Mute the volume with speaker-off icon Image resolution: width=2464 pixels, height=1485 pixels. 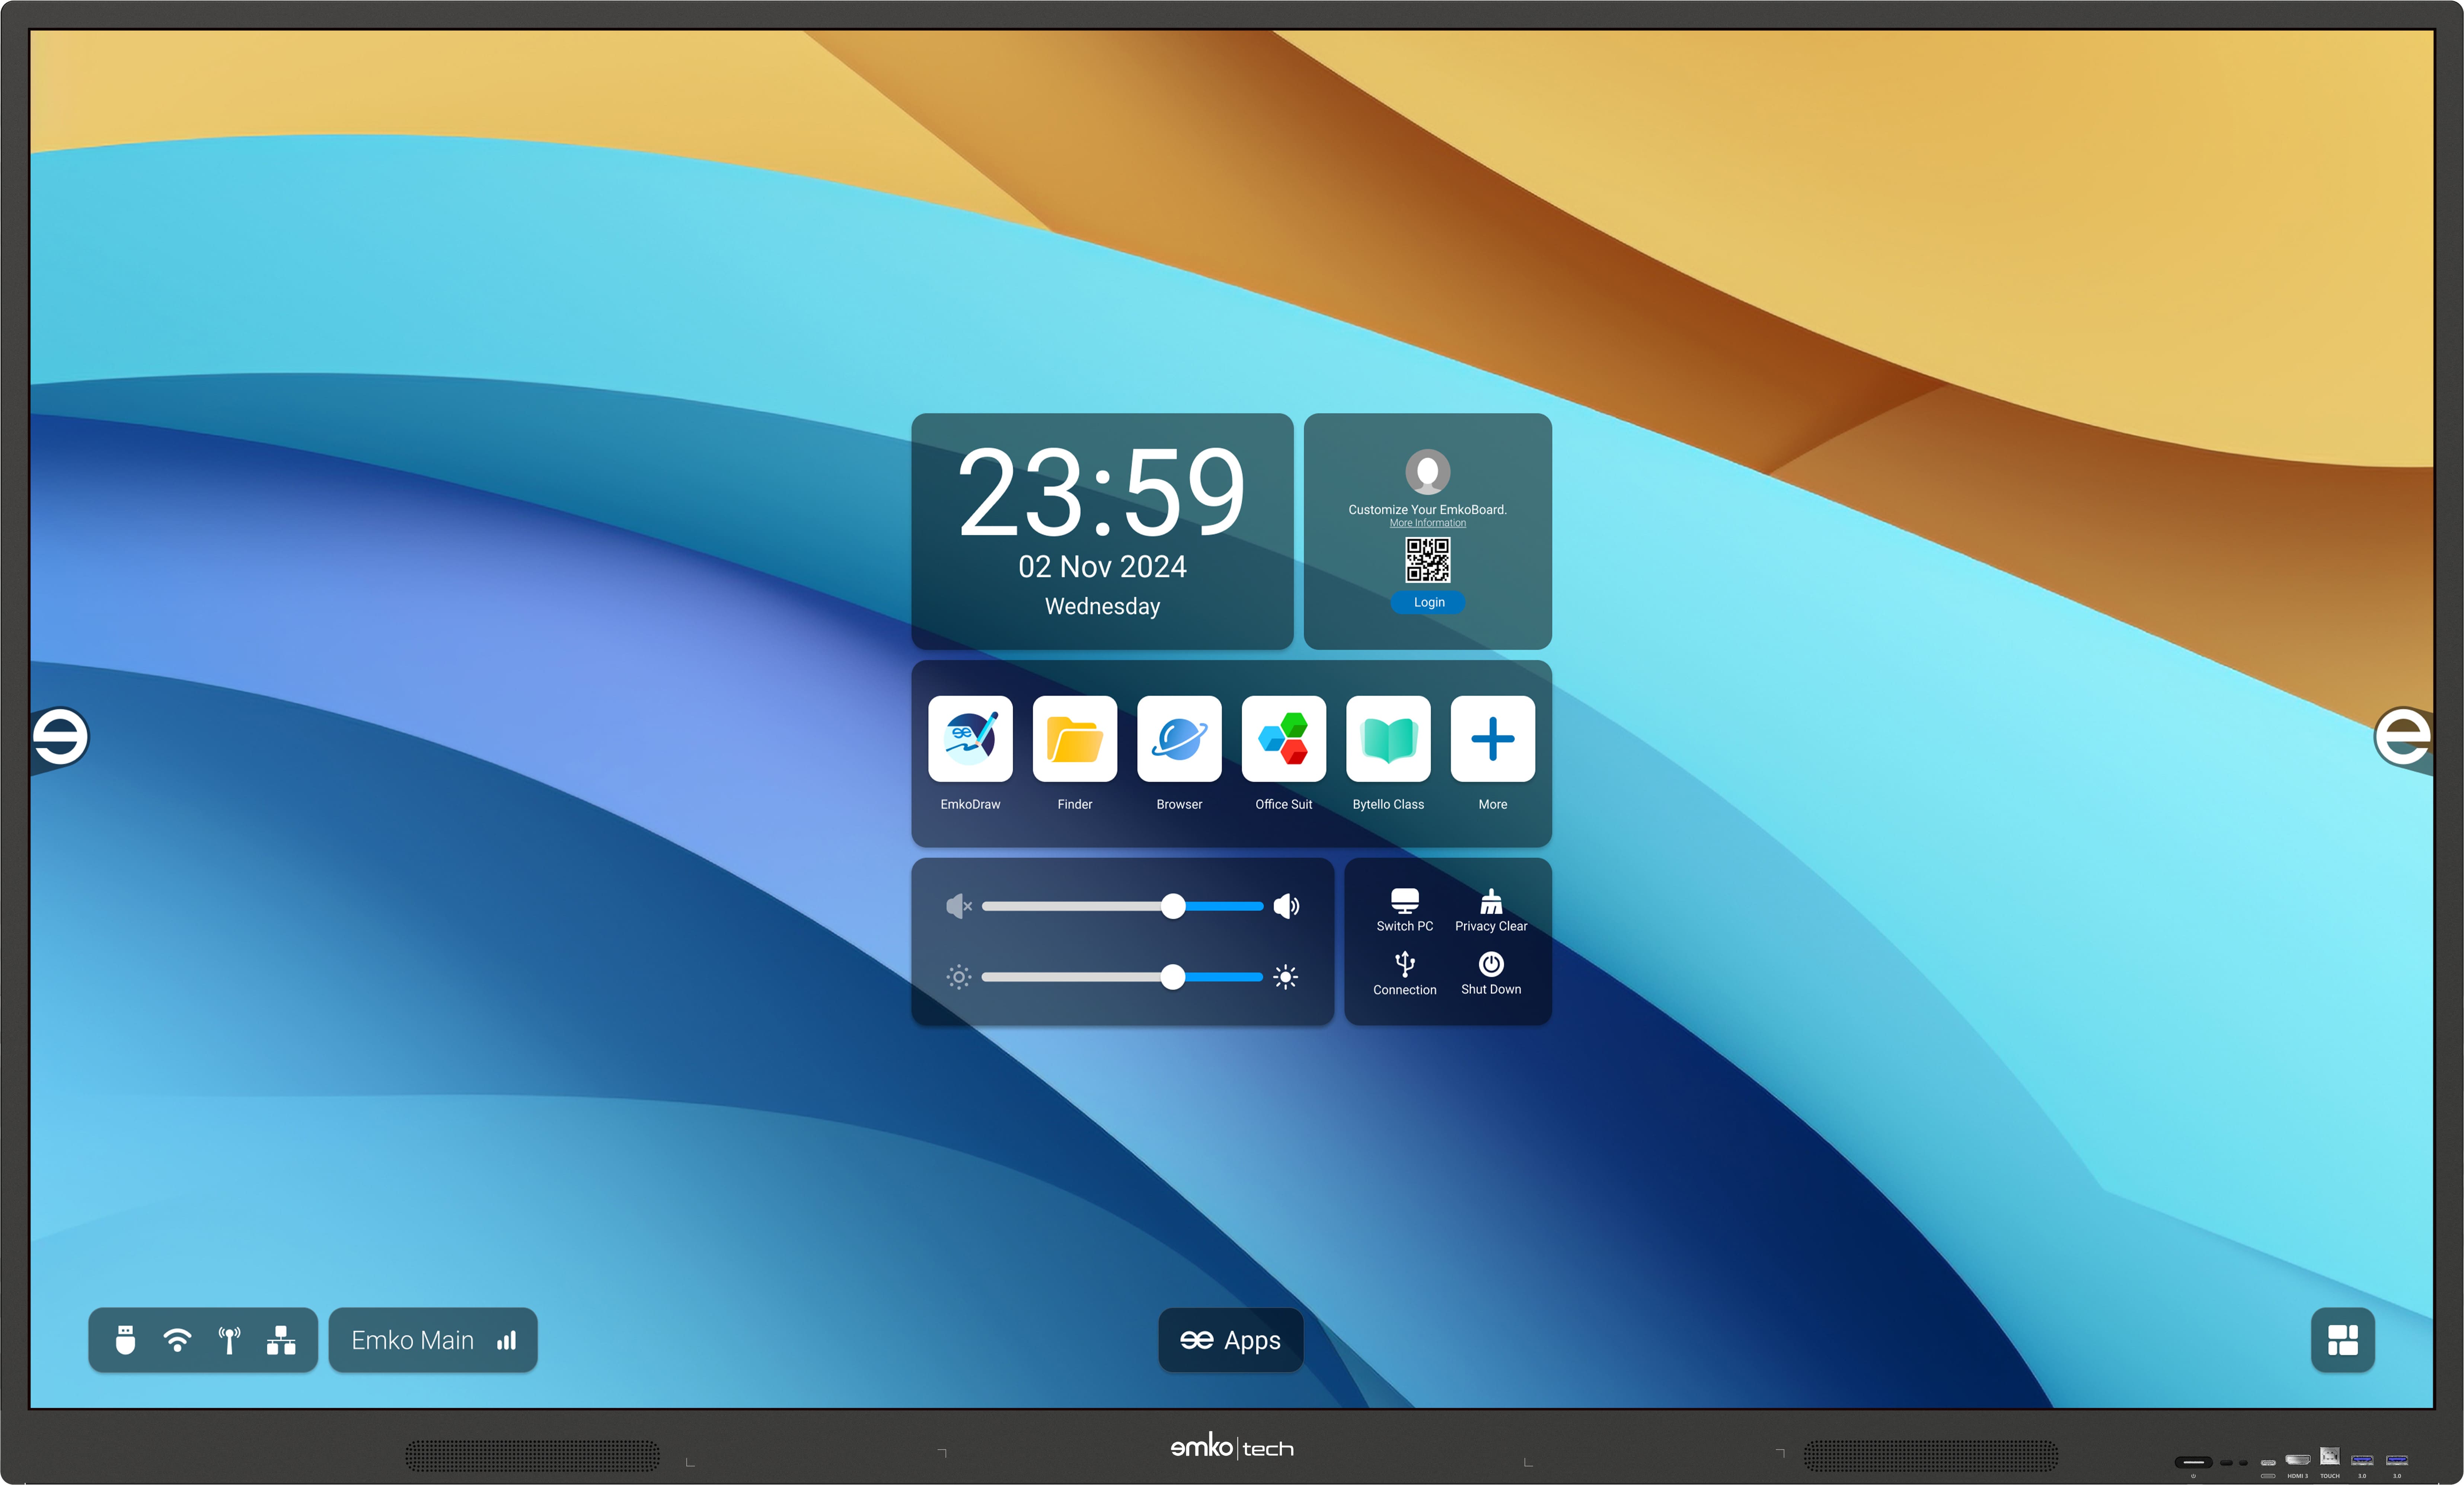pyautogui.click(x=959, y=906)
